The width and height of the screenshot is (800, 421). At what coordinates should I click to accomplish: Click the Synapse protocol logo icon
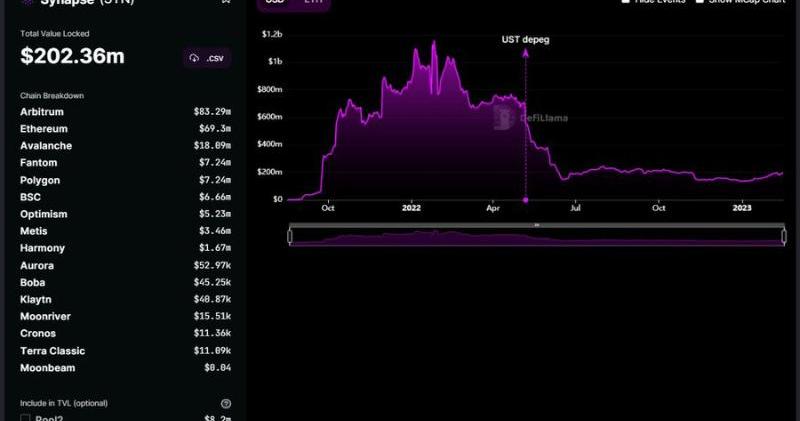27,3
